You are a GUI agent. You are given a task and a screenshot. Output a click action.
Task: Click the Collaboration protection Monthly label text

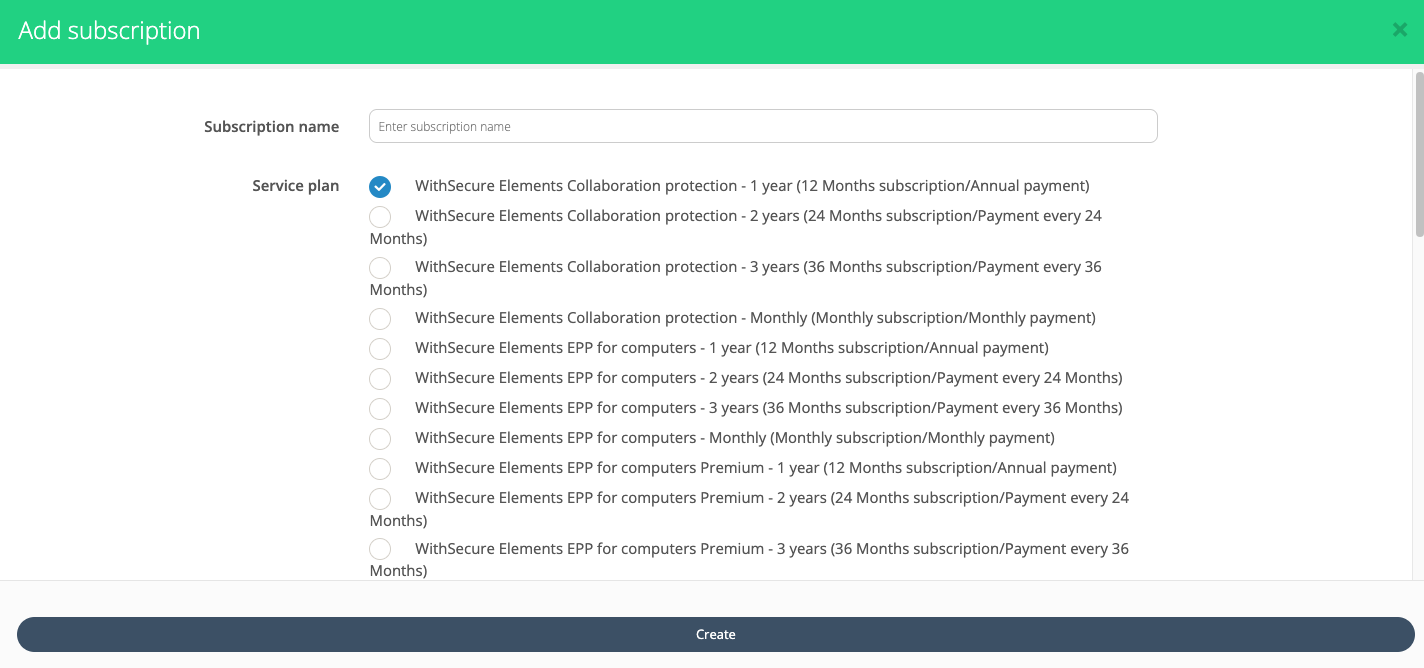754,318
